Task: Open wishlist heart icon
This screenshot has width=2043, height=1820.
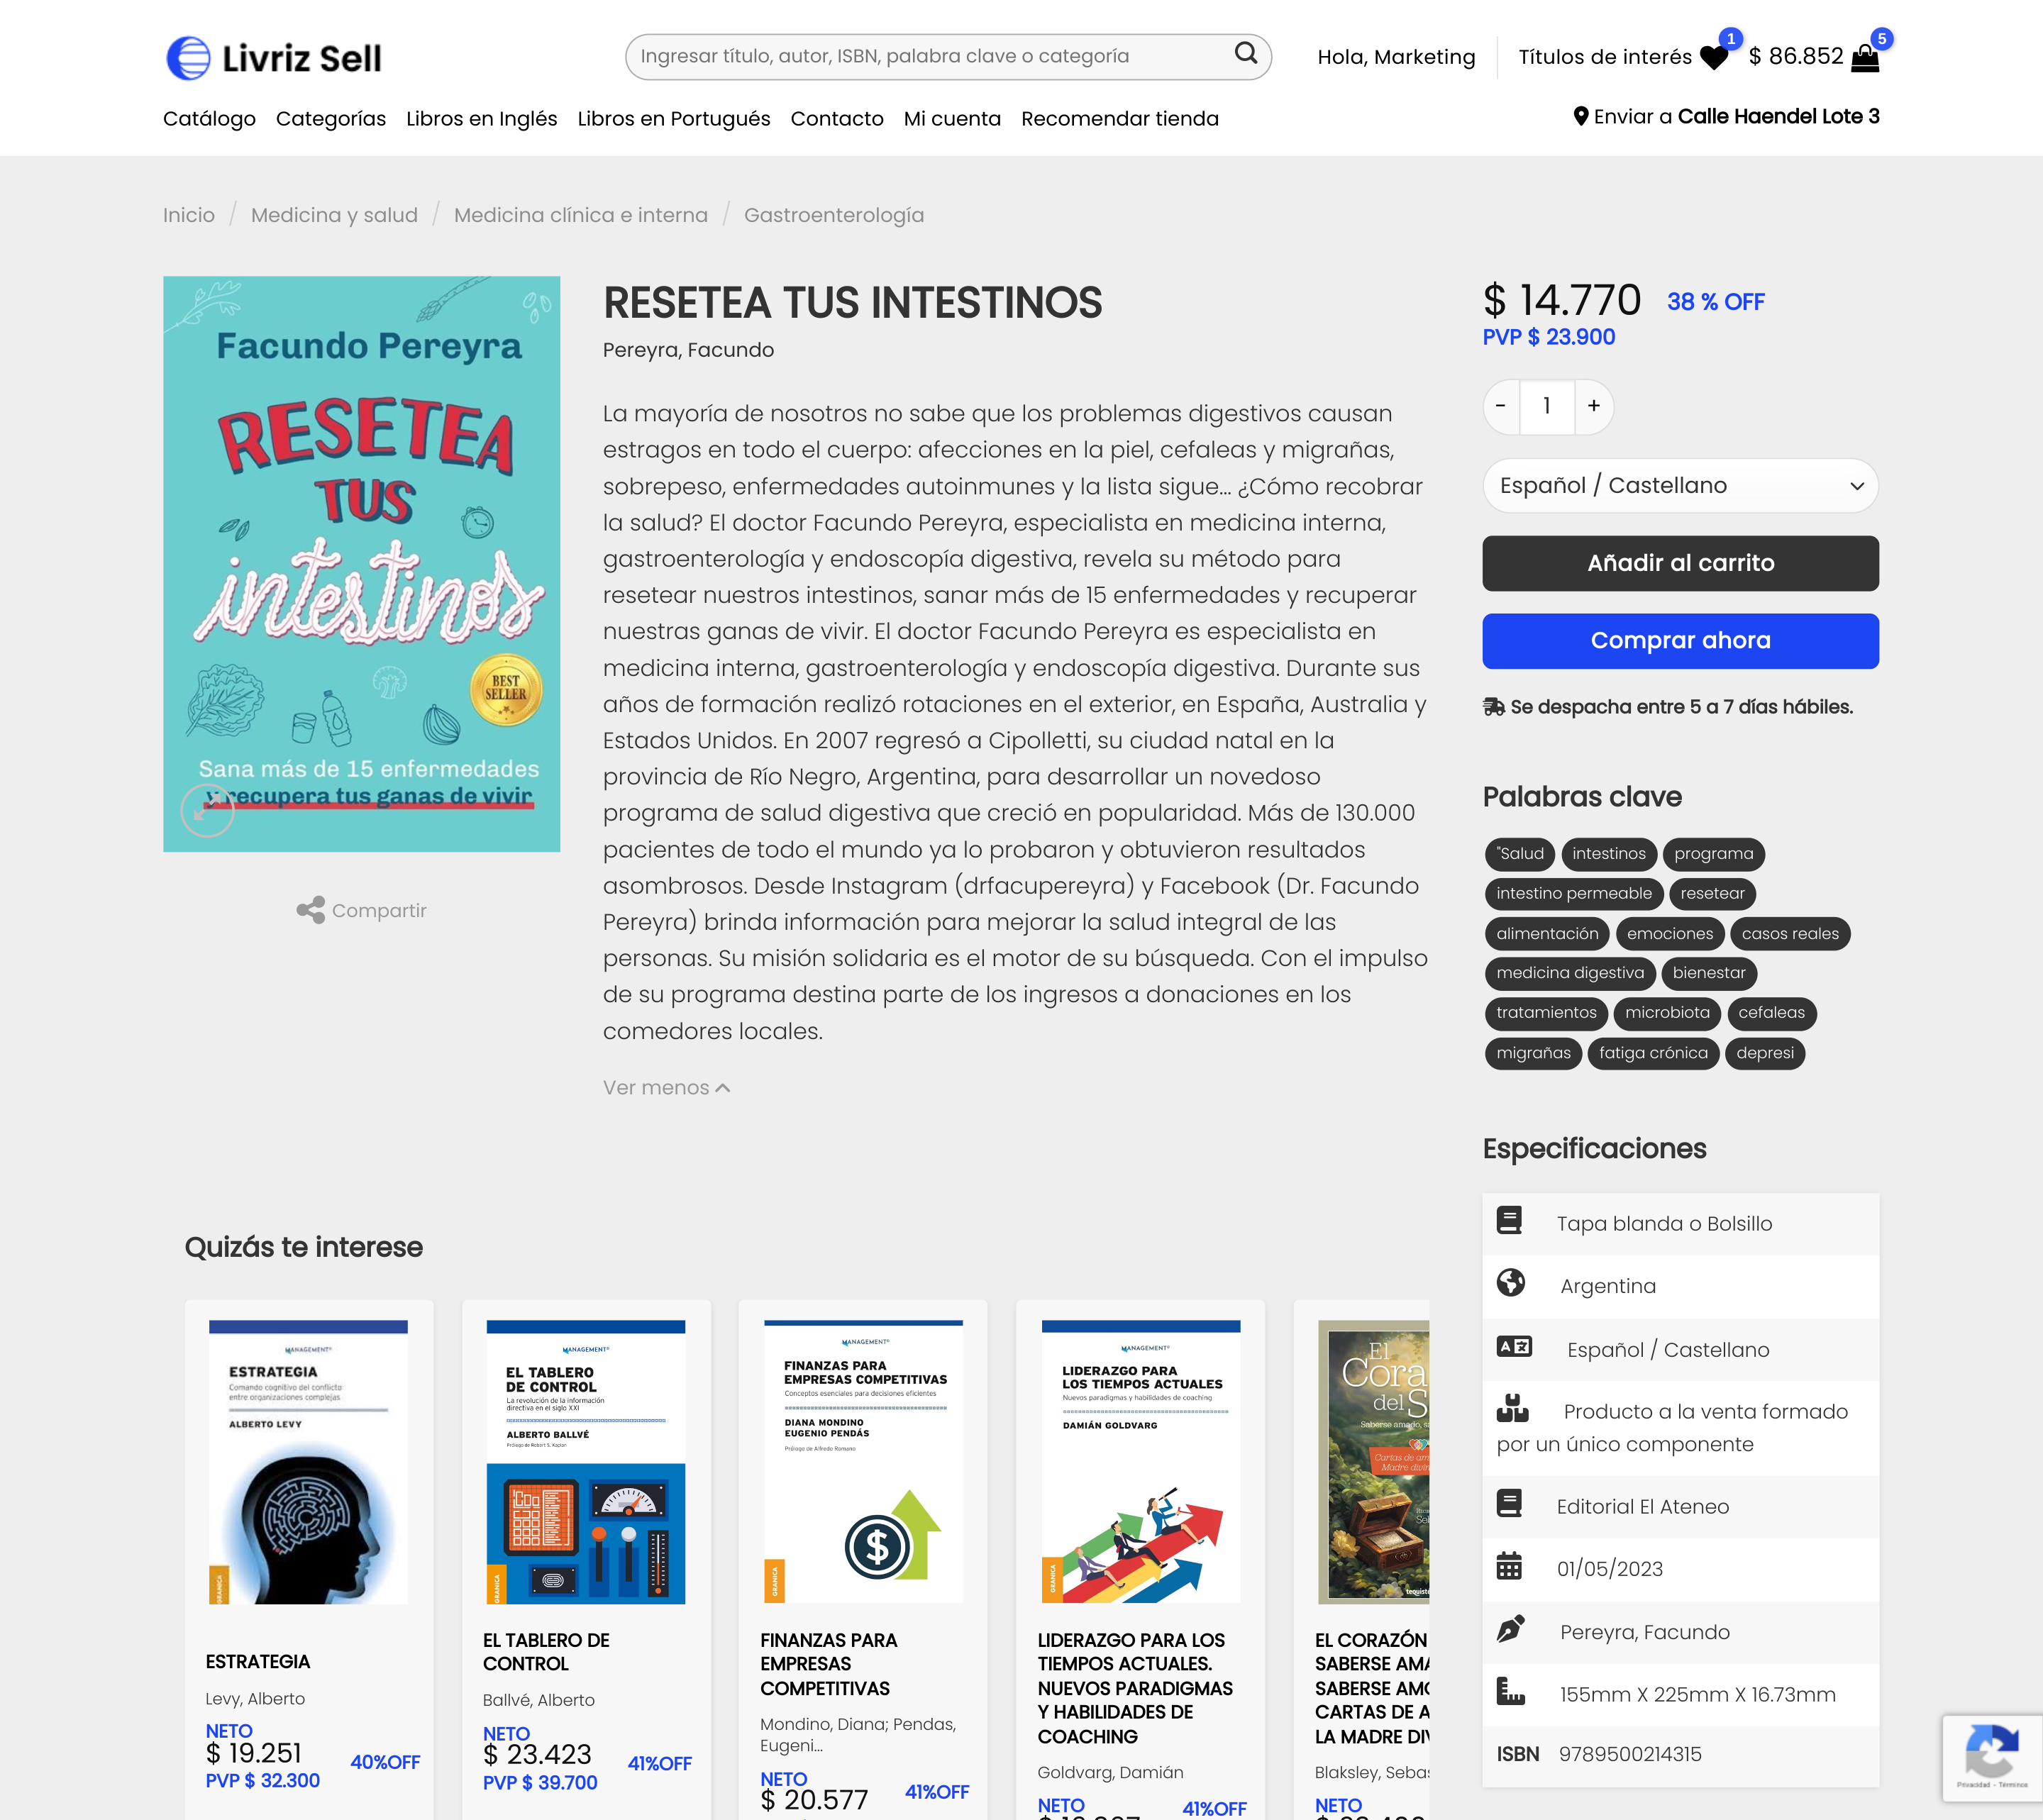Action: point(1713,58)
